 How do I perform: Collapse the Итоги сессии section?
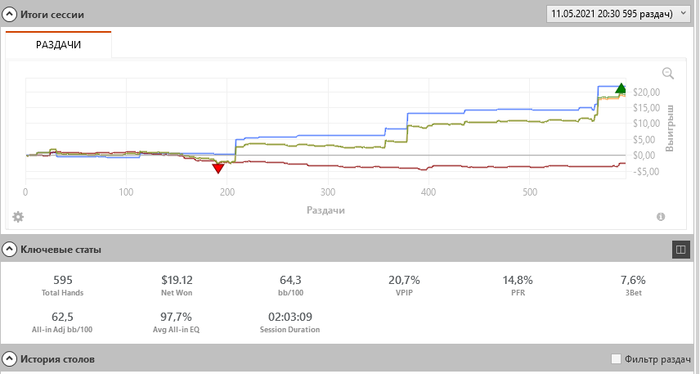9,15
